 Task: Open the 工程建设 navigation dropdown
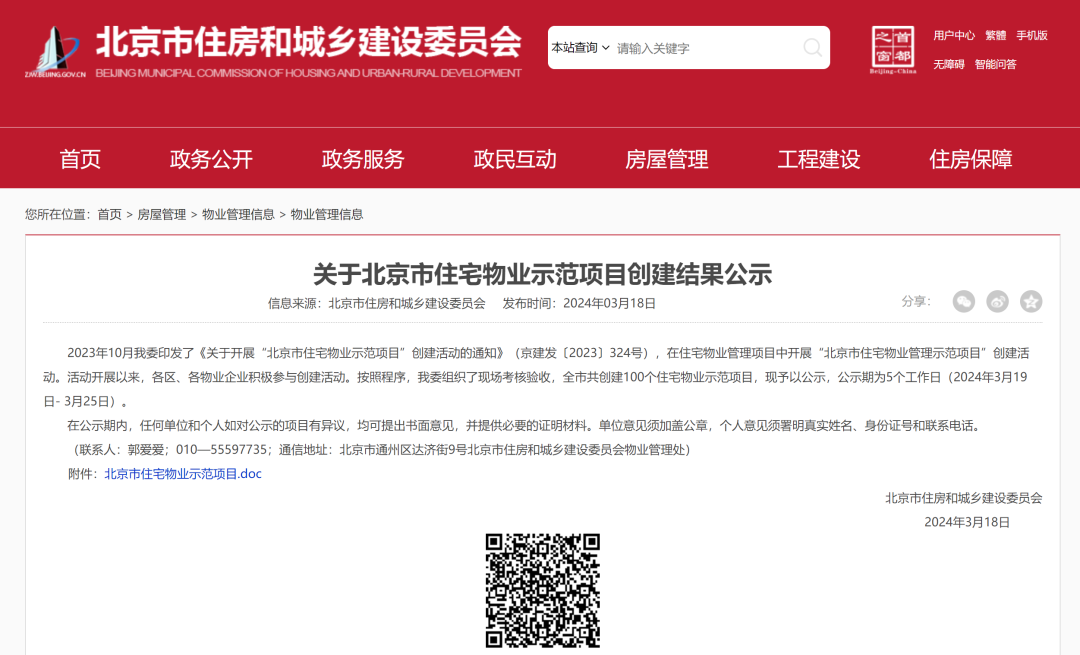pyautogui.click(x=818, y=158)
